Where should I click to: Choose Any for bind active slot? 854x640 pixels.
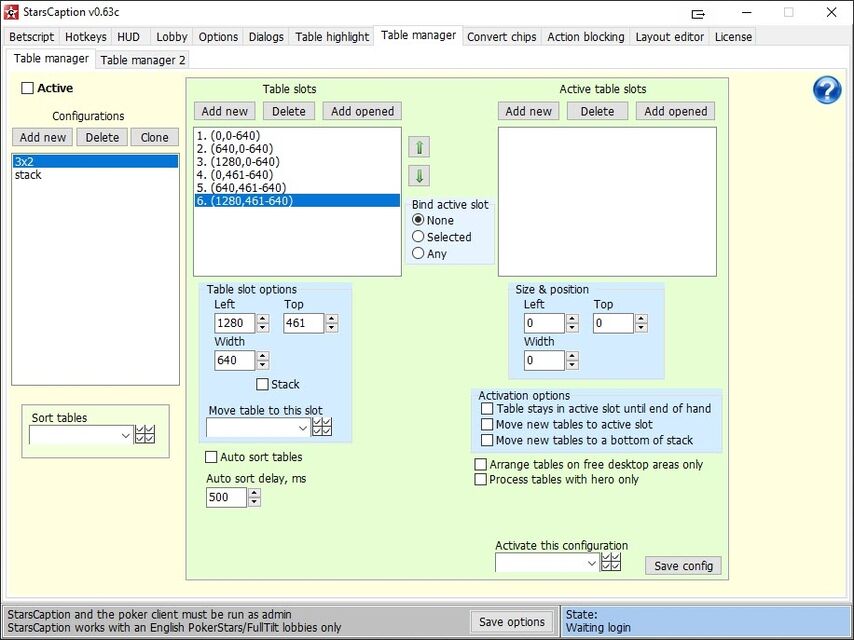pos(418,253)
